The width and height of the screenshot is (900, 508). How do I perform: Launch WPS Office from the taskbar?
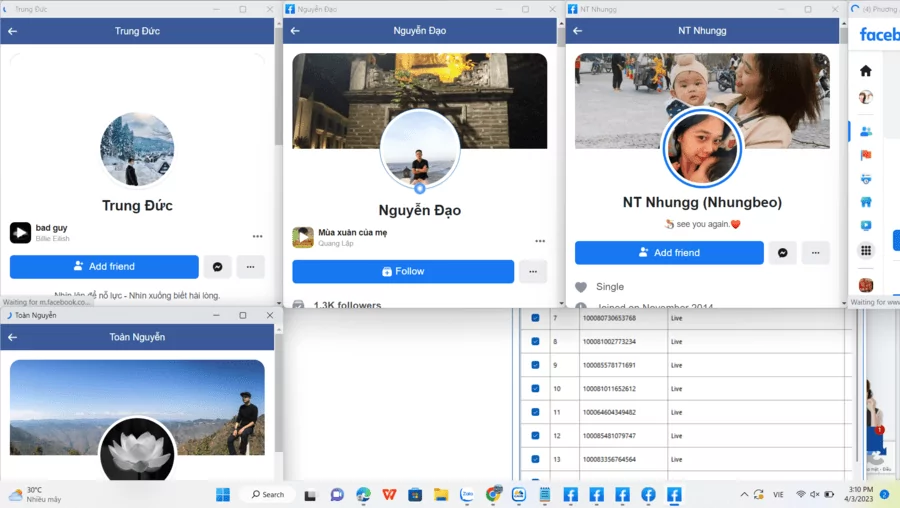pos(389,495)
